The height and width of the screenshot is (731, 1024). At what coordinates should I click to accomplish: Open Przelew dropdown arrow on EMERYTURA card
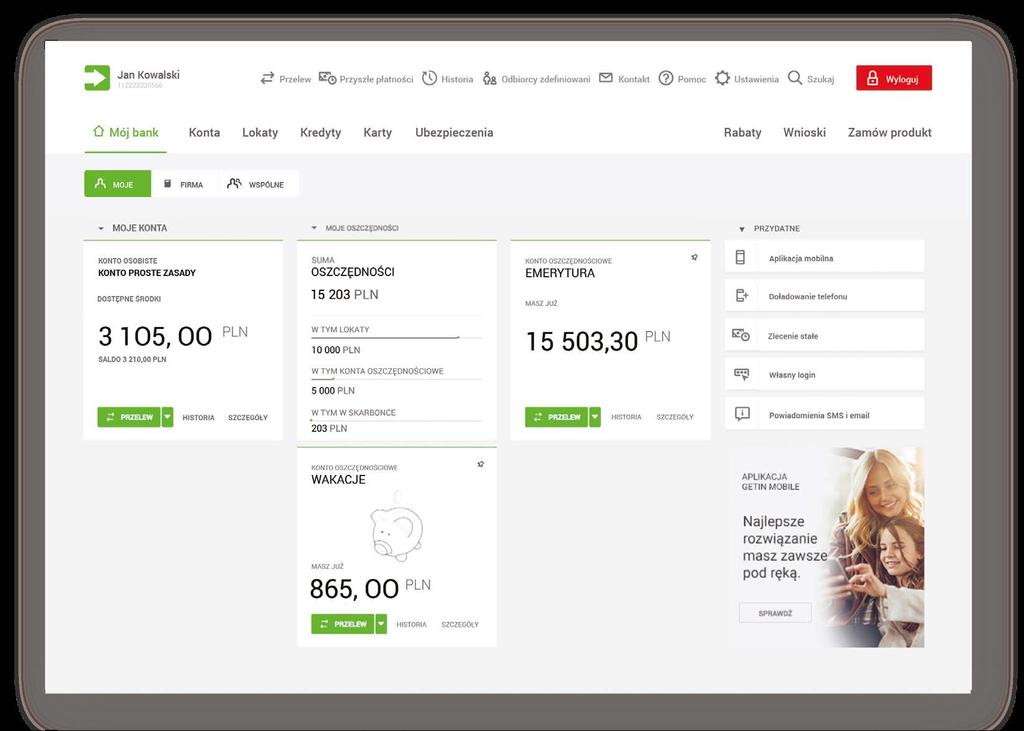pos(595,417)
